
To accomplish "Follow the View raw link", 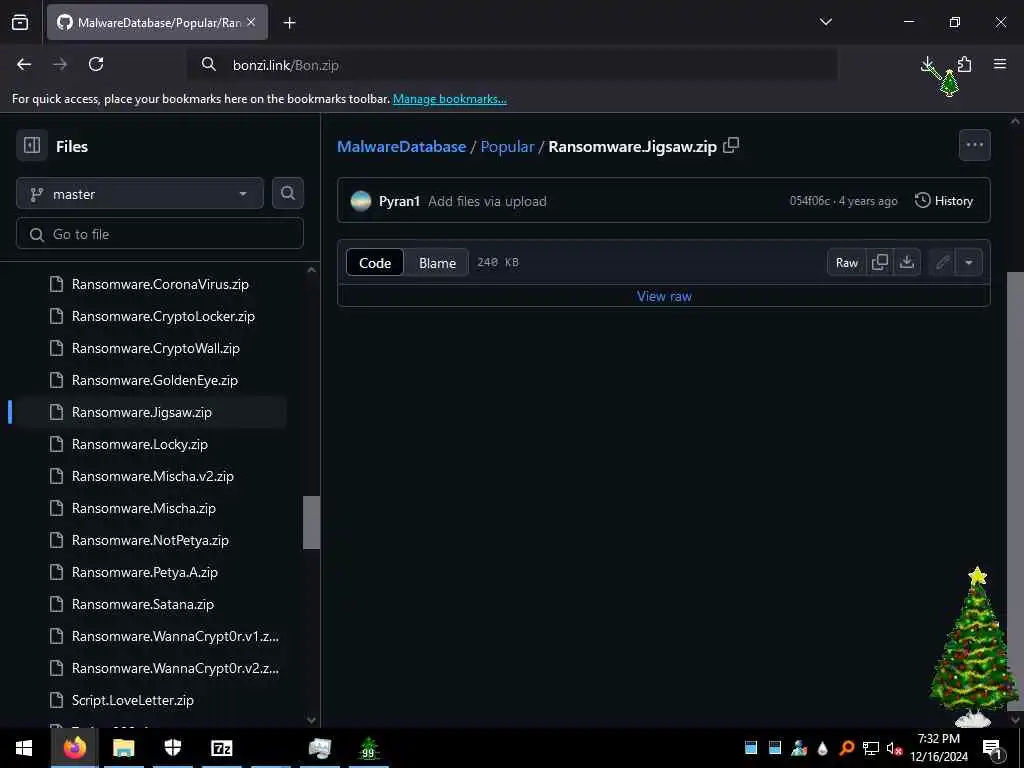I will (x=664, y=296).
